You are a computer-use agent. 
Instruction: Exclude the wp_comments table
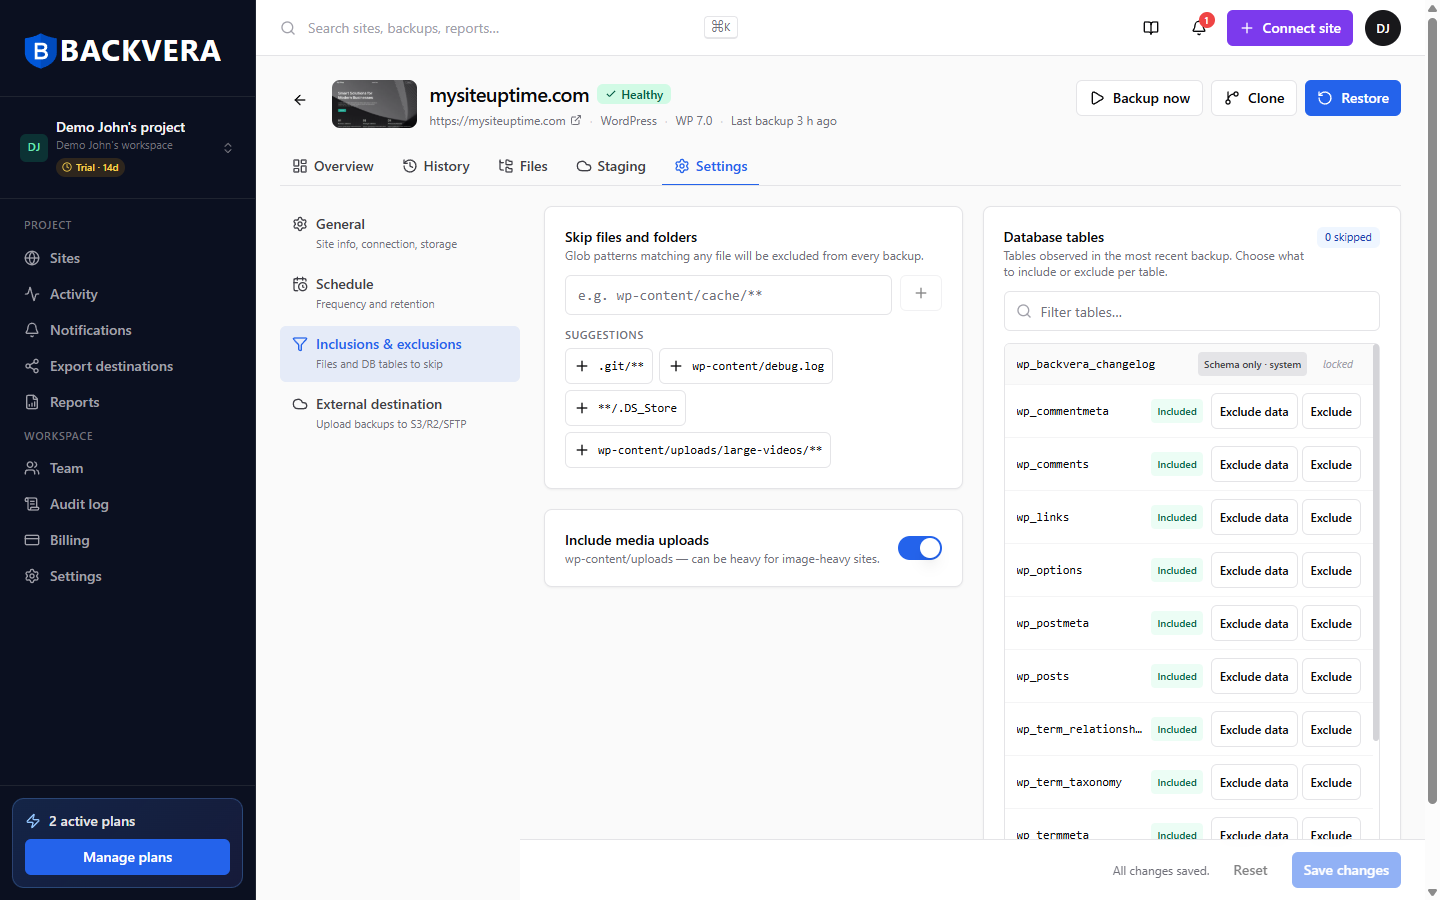coord(1331,464)
